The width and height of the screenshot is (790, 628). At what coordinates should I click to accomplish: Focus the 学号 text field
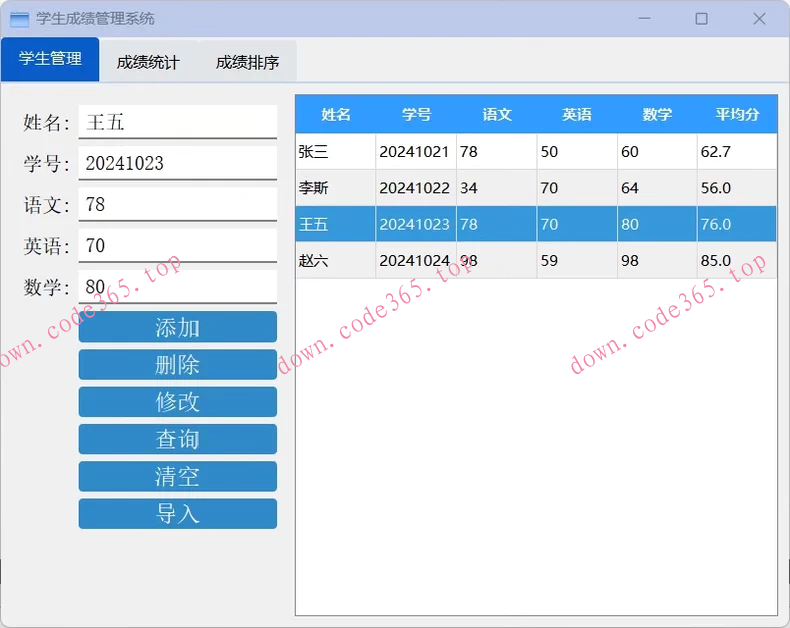coord(177,163)
